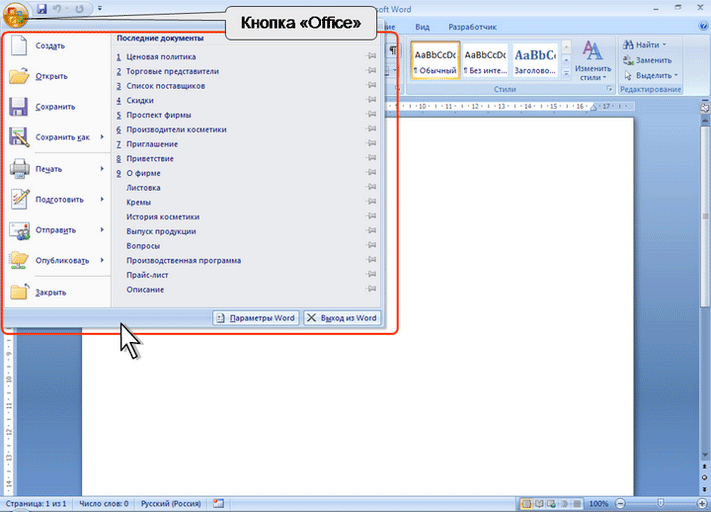
Task: Choose Открыть from the Office menu
Action: (x=57, y=76)
